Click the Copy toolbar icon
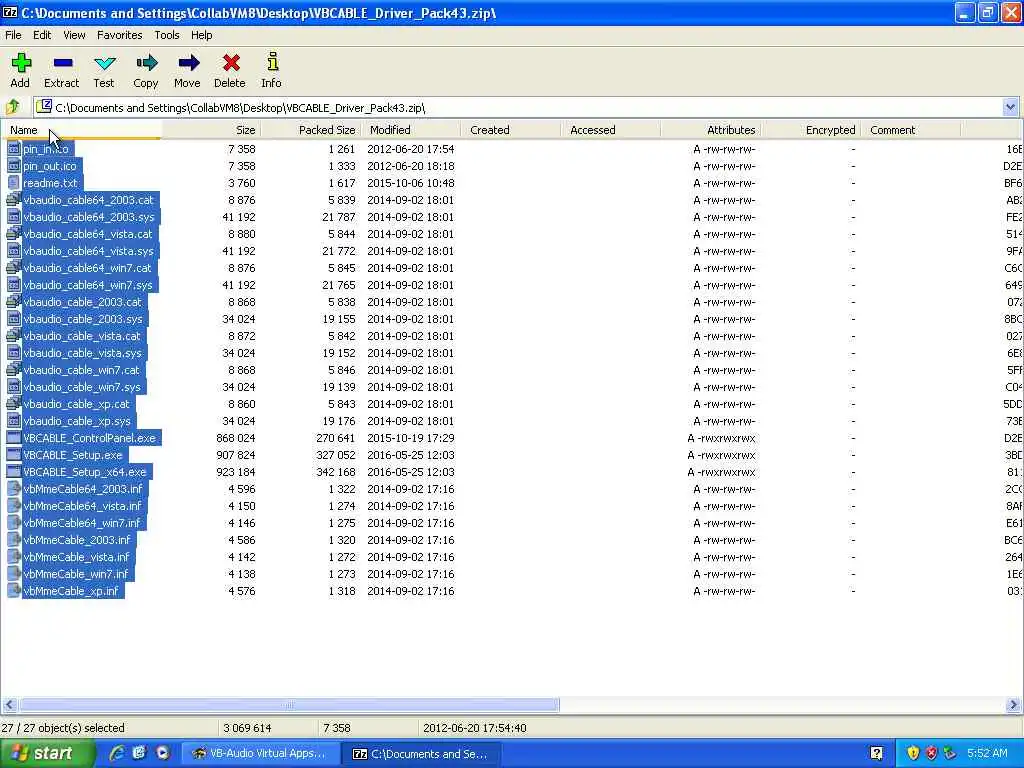Viewport: 1024px width, 768px height. 146,63
